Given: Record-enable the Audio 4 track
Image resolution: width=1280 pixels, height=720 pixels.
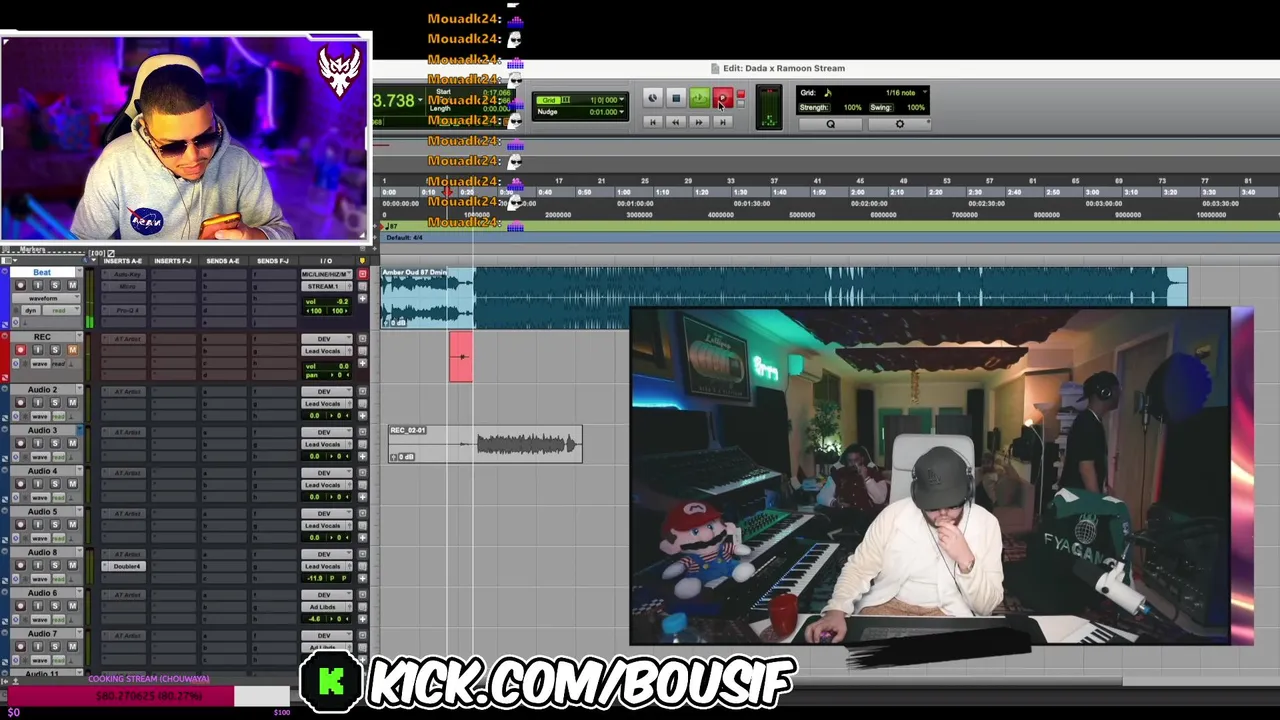Looking at the screenshot, I should pyautogui.click(x=20, y=484).
